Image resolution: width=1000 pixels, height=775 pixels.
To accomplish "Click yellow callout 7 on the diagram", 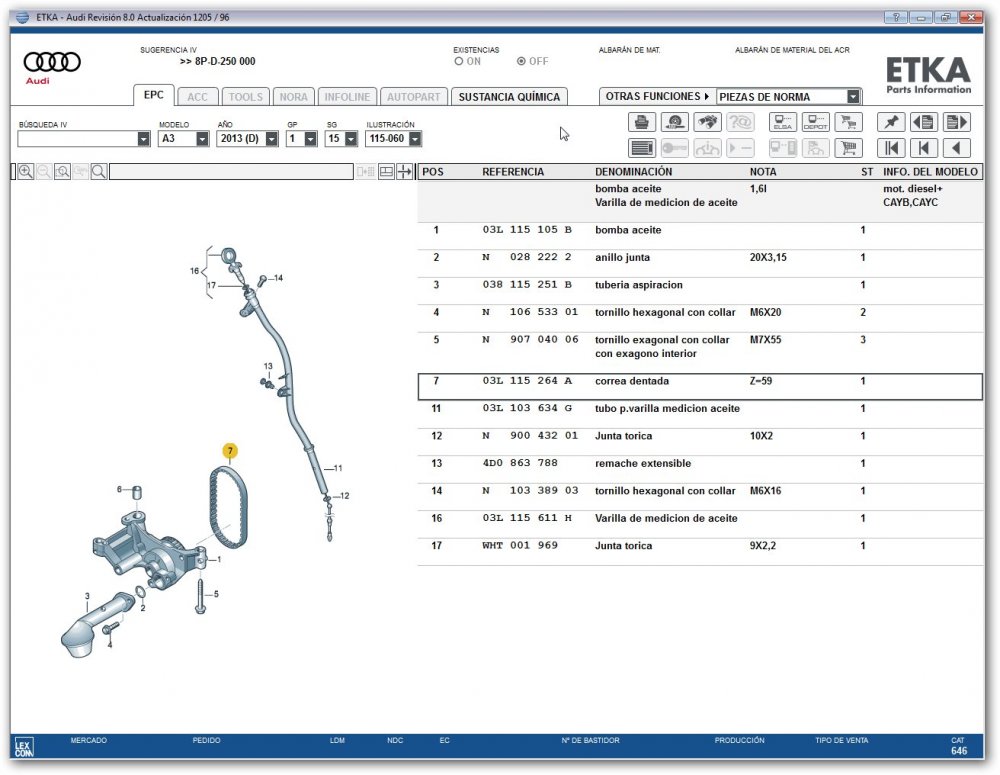I will tap(230, 451).
